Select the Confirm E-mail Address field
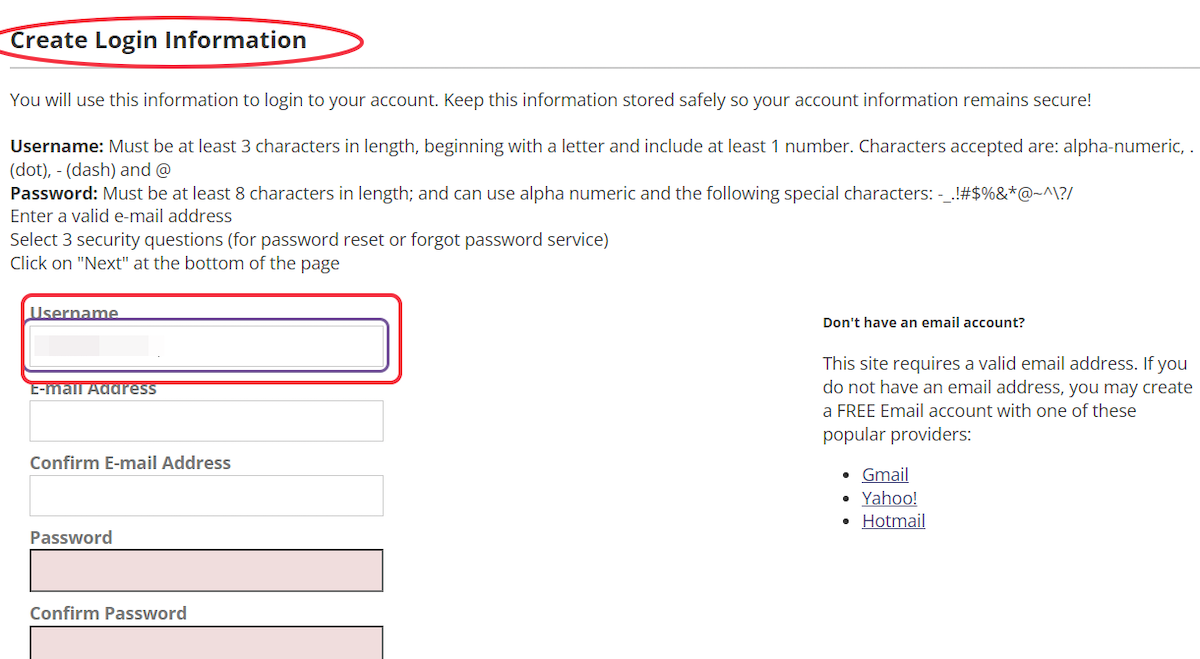 (206, 495)
